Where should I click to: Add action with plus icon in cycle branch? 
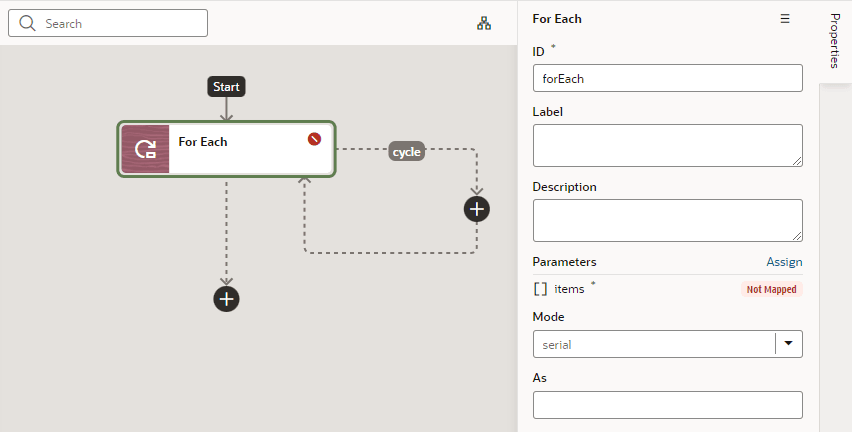click(x=477, y=209)
